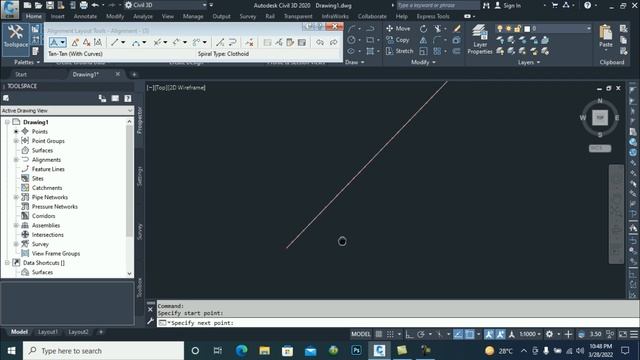Toggle layer 0 on/off lightbulb
Screen dimensions: 640x360
coord(500,29)
